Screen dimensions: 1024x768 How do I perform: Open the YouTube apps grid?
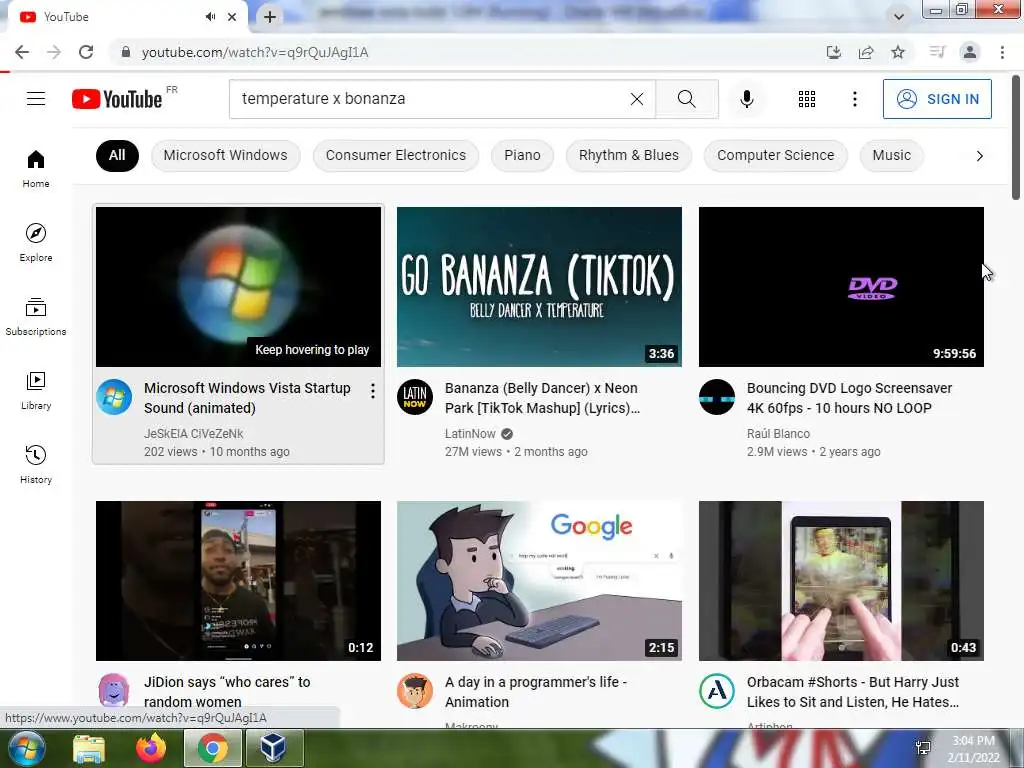click(807, 99)
